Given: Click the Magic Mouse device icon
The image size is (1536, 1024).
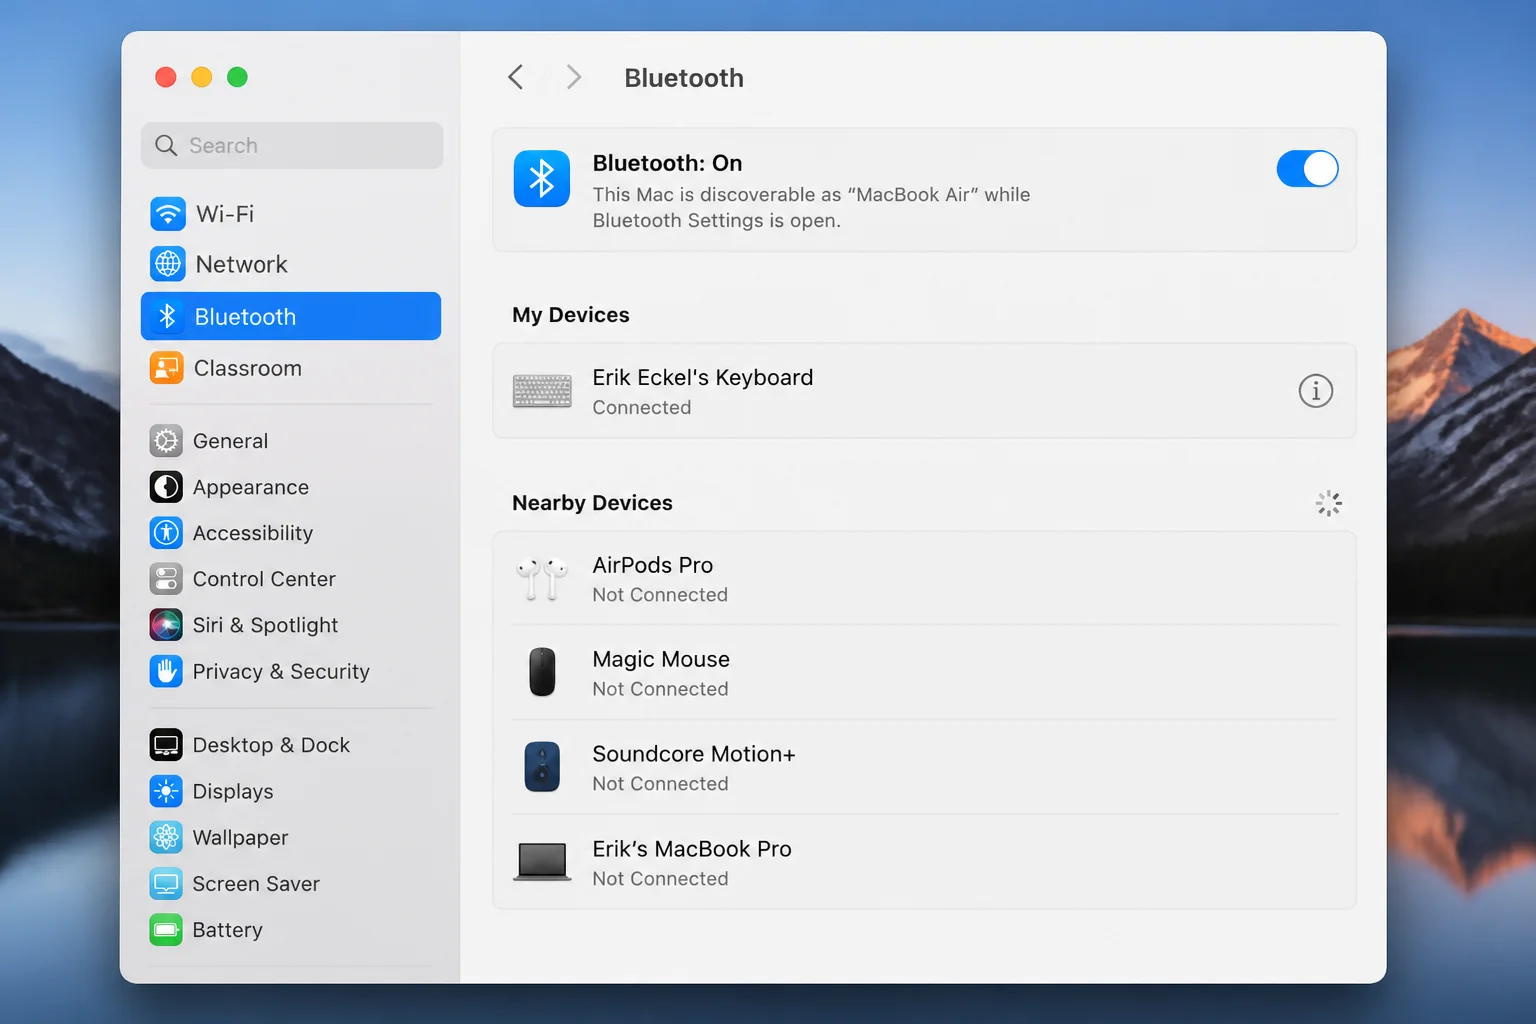Looking at the screenshot, I should point(542,672).
